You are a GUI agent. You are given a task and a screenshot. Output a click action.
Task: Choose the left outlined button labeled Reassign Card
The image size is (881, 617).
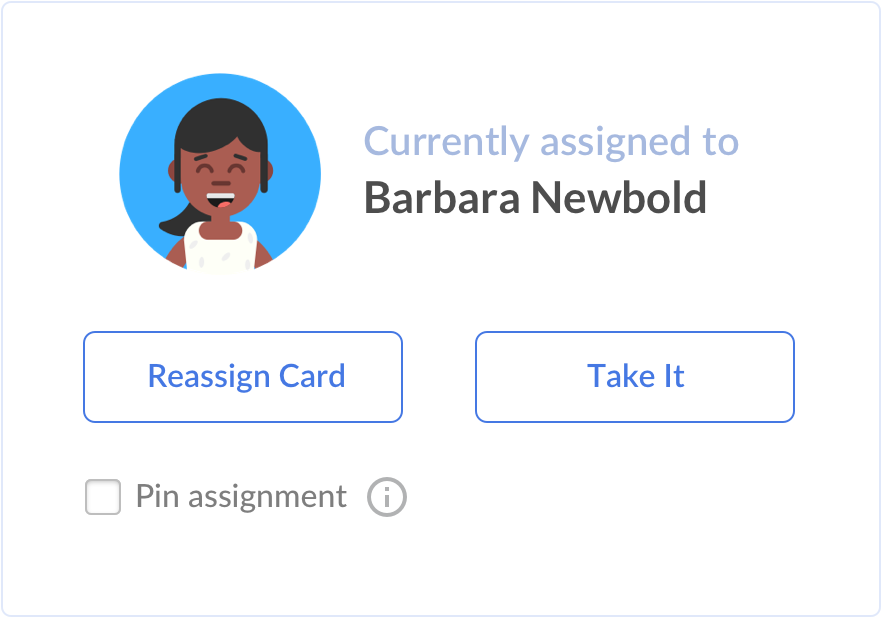coord(243,377)
